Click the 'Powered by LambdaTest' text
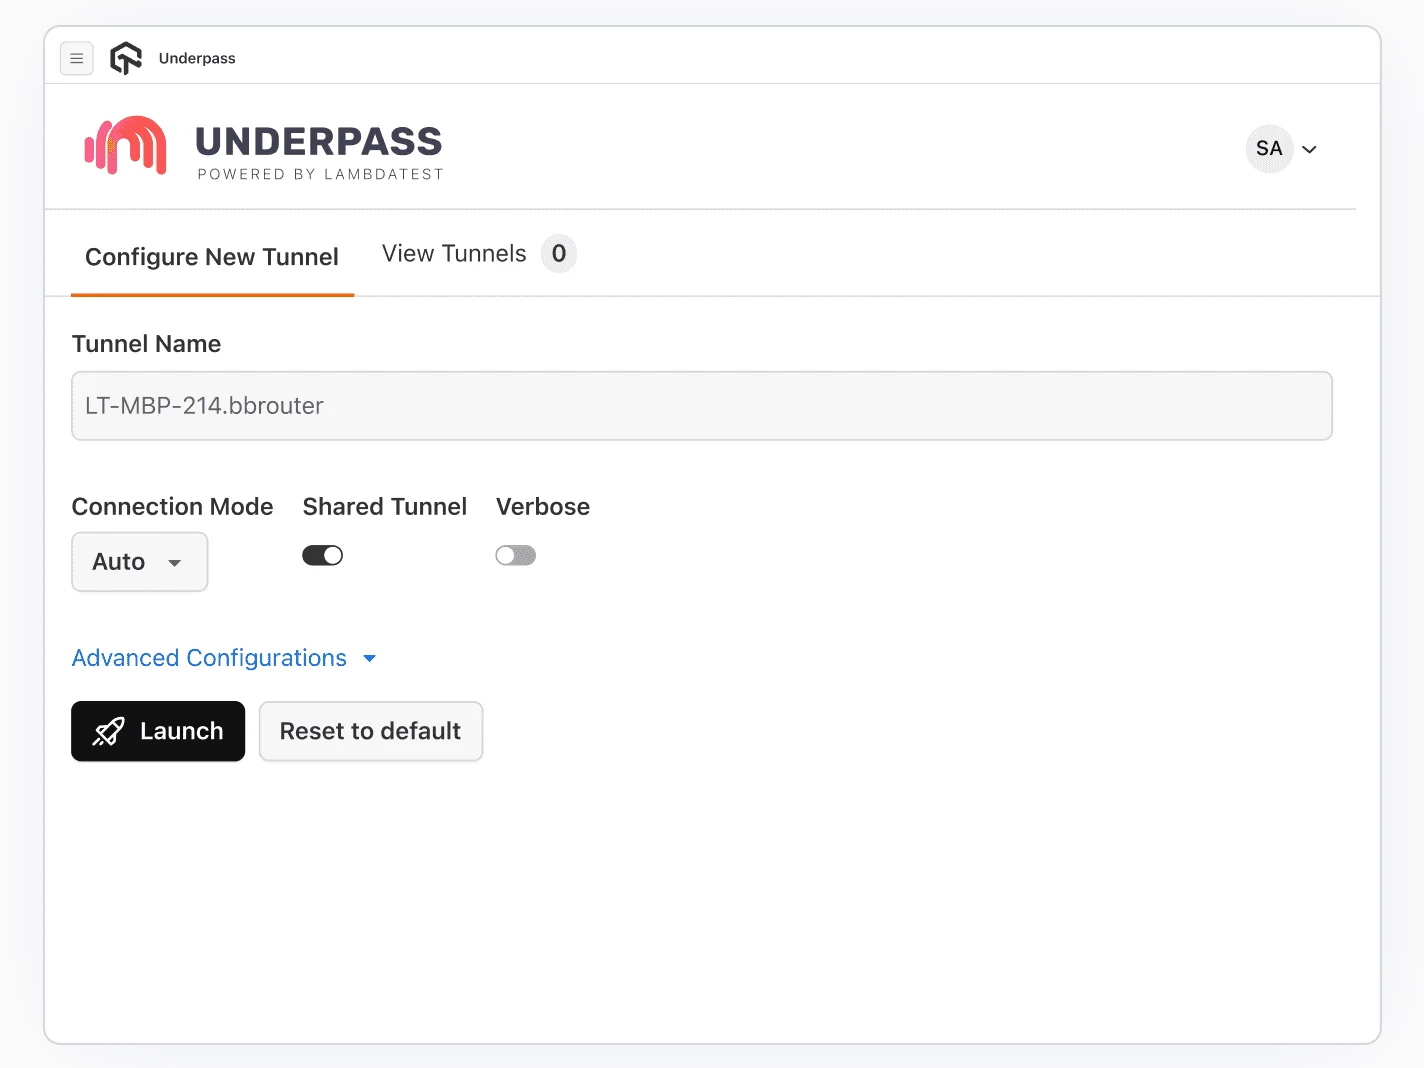 coord(321,174)
